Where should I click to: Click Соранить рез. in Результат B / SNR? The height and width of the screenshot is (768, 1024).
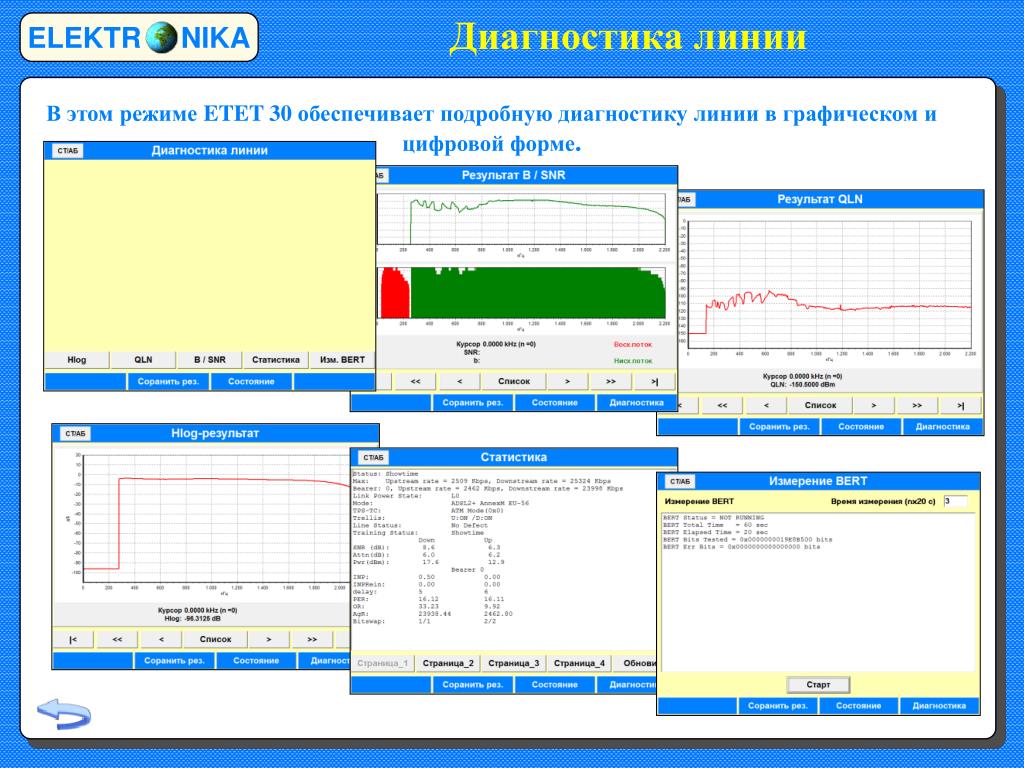473,403
